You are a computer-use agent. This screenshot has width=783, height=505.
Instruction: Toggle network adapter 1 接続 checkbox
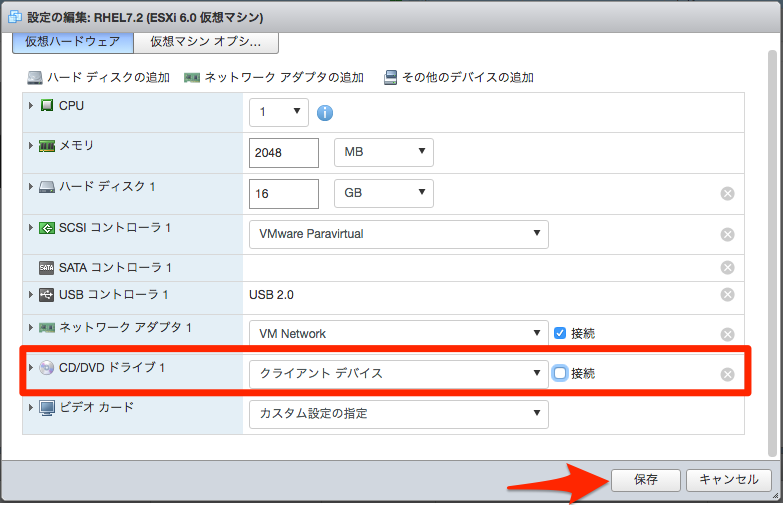(x=560, y=333)
